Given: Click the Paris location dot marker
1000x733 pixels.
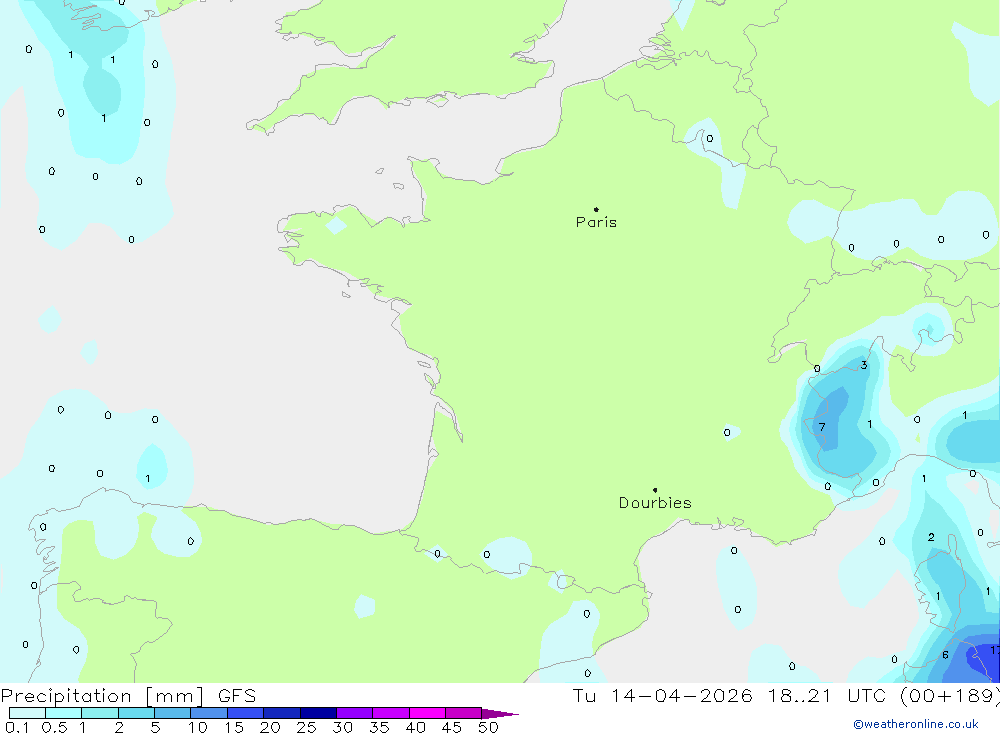Looking at the screenshot, I should pos(596,209).
